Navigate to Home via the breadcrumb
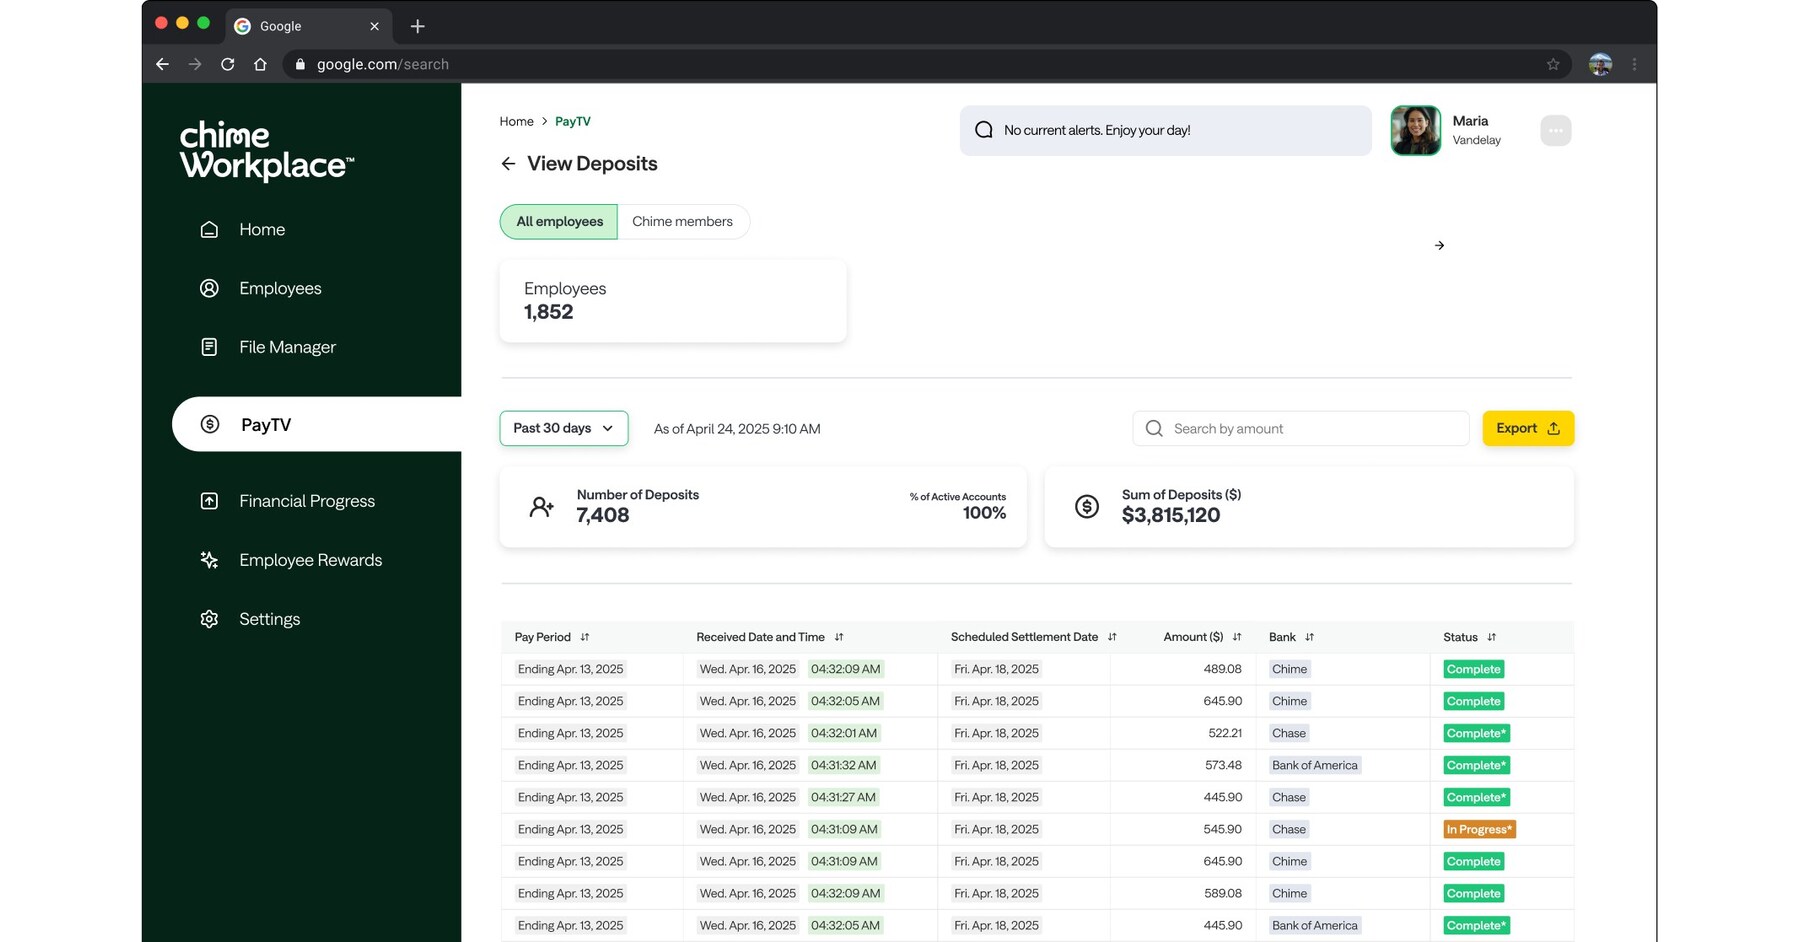 point(516,121)
